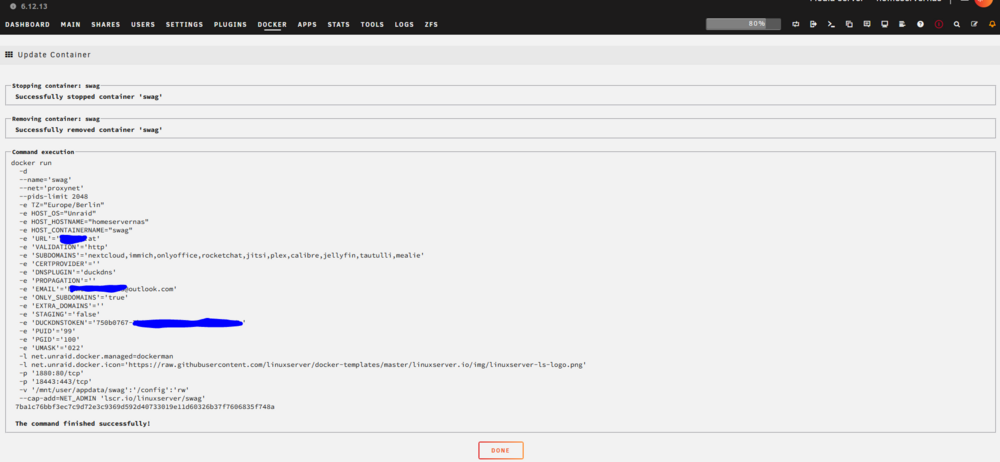Click the /mnt/user/appdata/swag volume line
Viewport: 1000px width, 462px height.
click(104, 390)
